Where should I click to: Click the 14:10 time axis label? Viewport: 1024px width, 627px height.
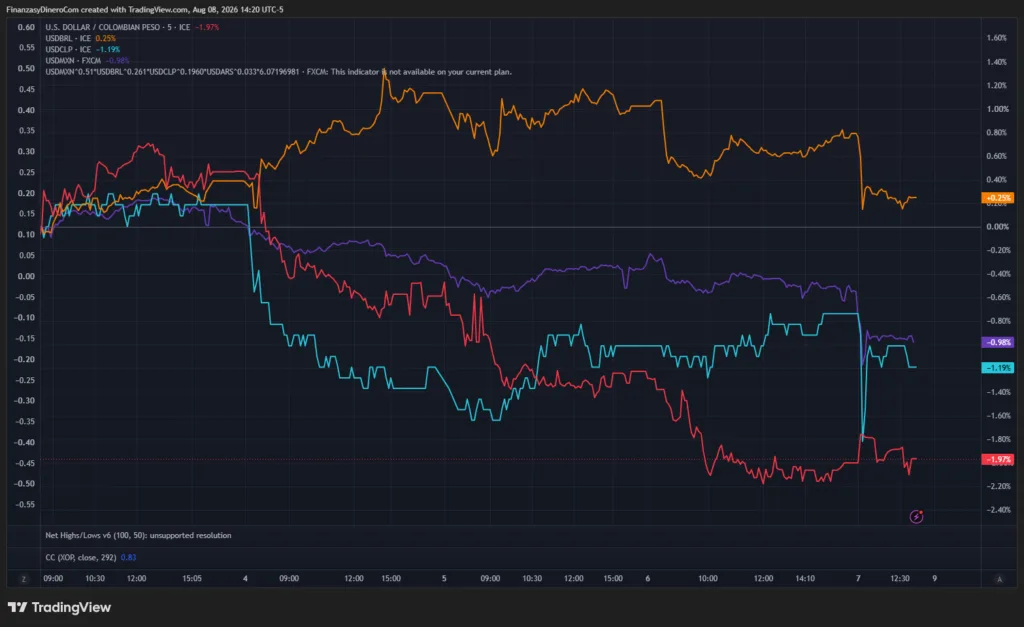coord(805,579)
